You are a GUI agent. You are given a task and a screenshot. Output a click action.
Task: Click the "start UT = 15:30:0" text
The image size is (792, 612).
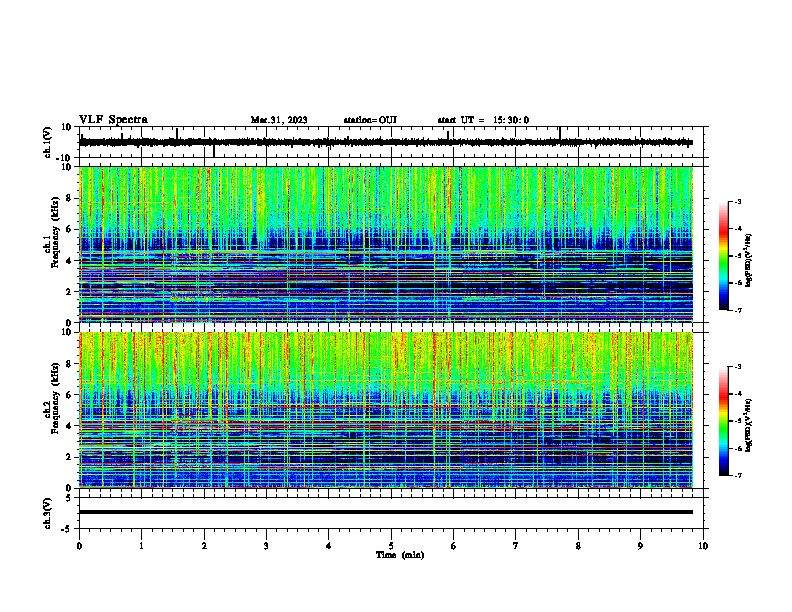coord(483,120)
